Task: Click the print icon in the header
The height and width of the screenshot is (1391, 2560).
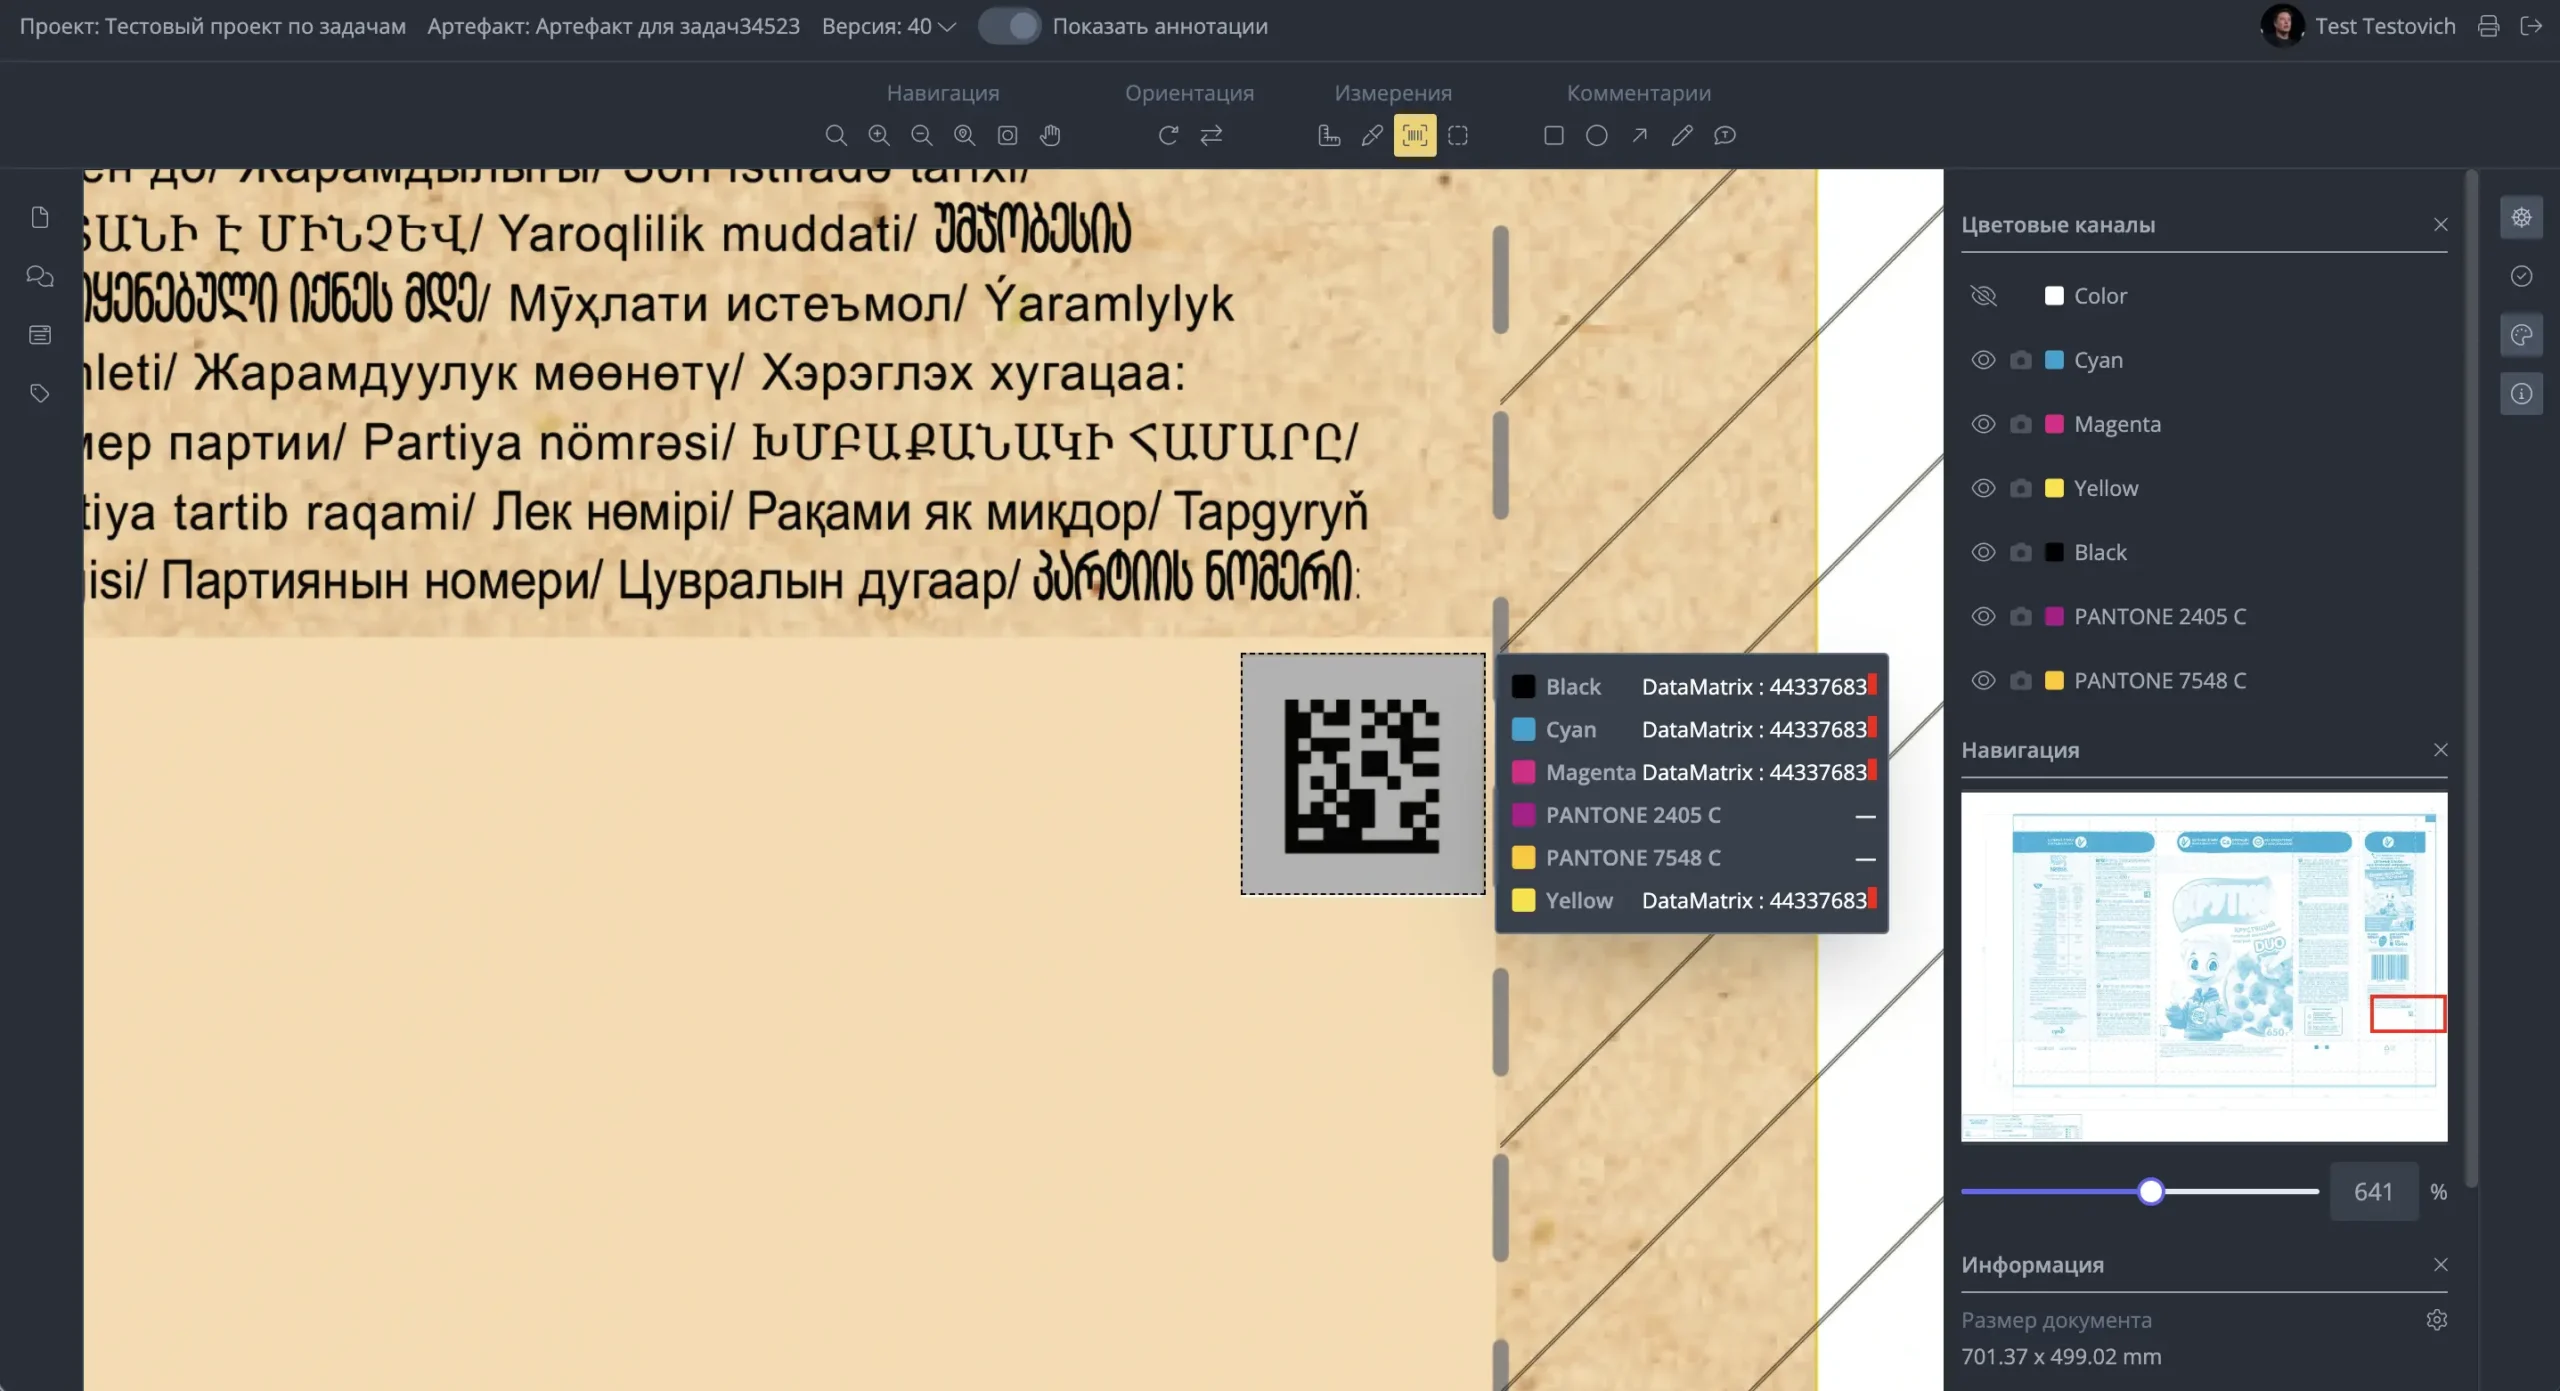Action: pos(2489,26)
